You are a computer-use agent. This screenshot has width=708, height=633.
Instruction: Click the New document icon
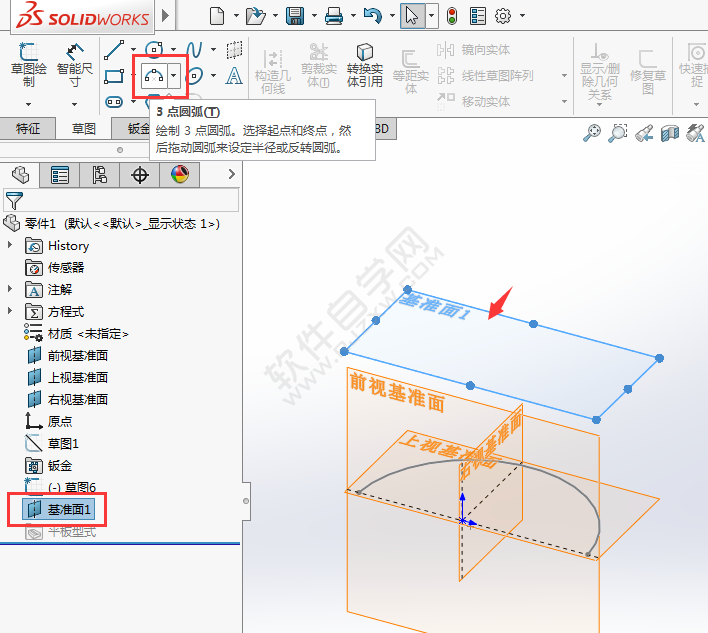coord(217,16)
